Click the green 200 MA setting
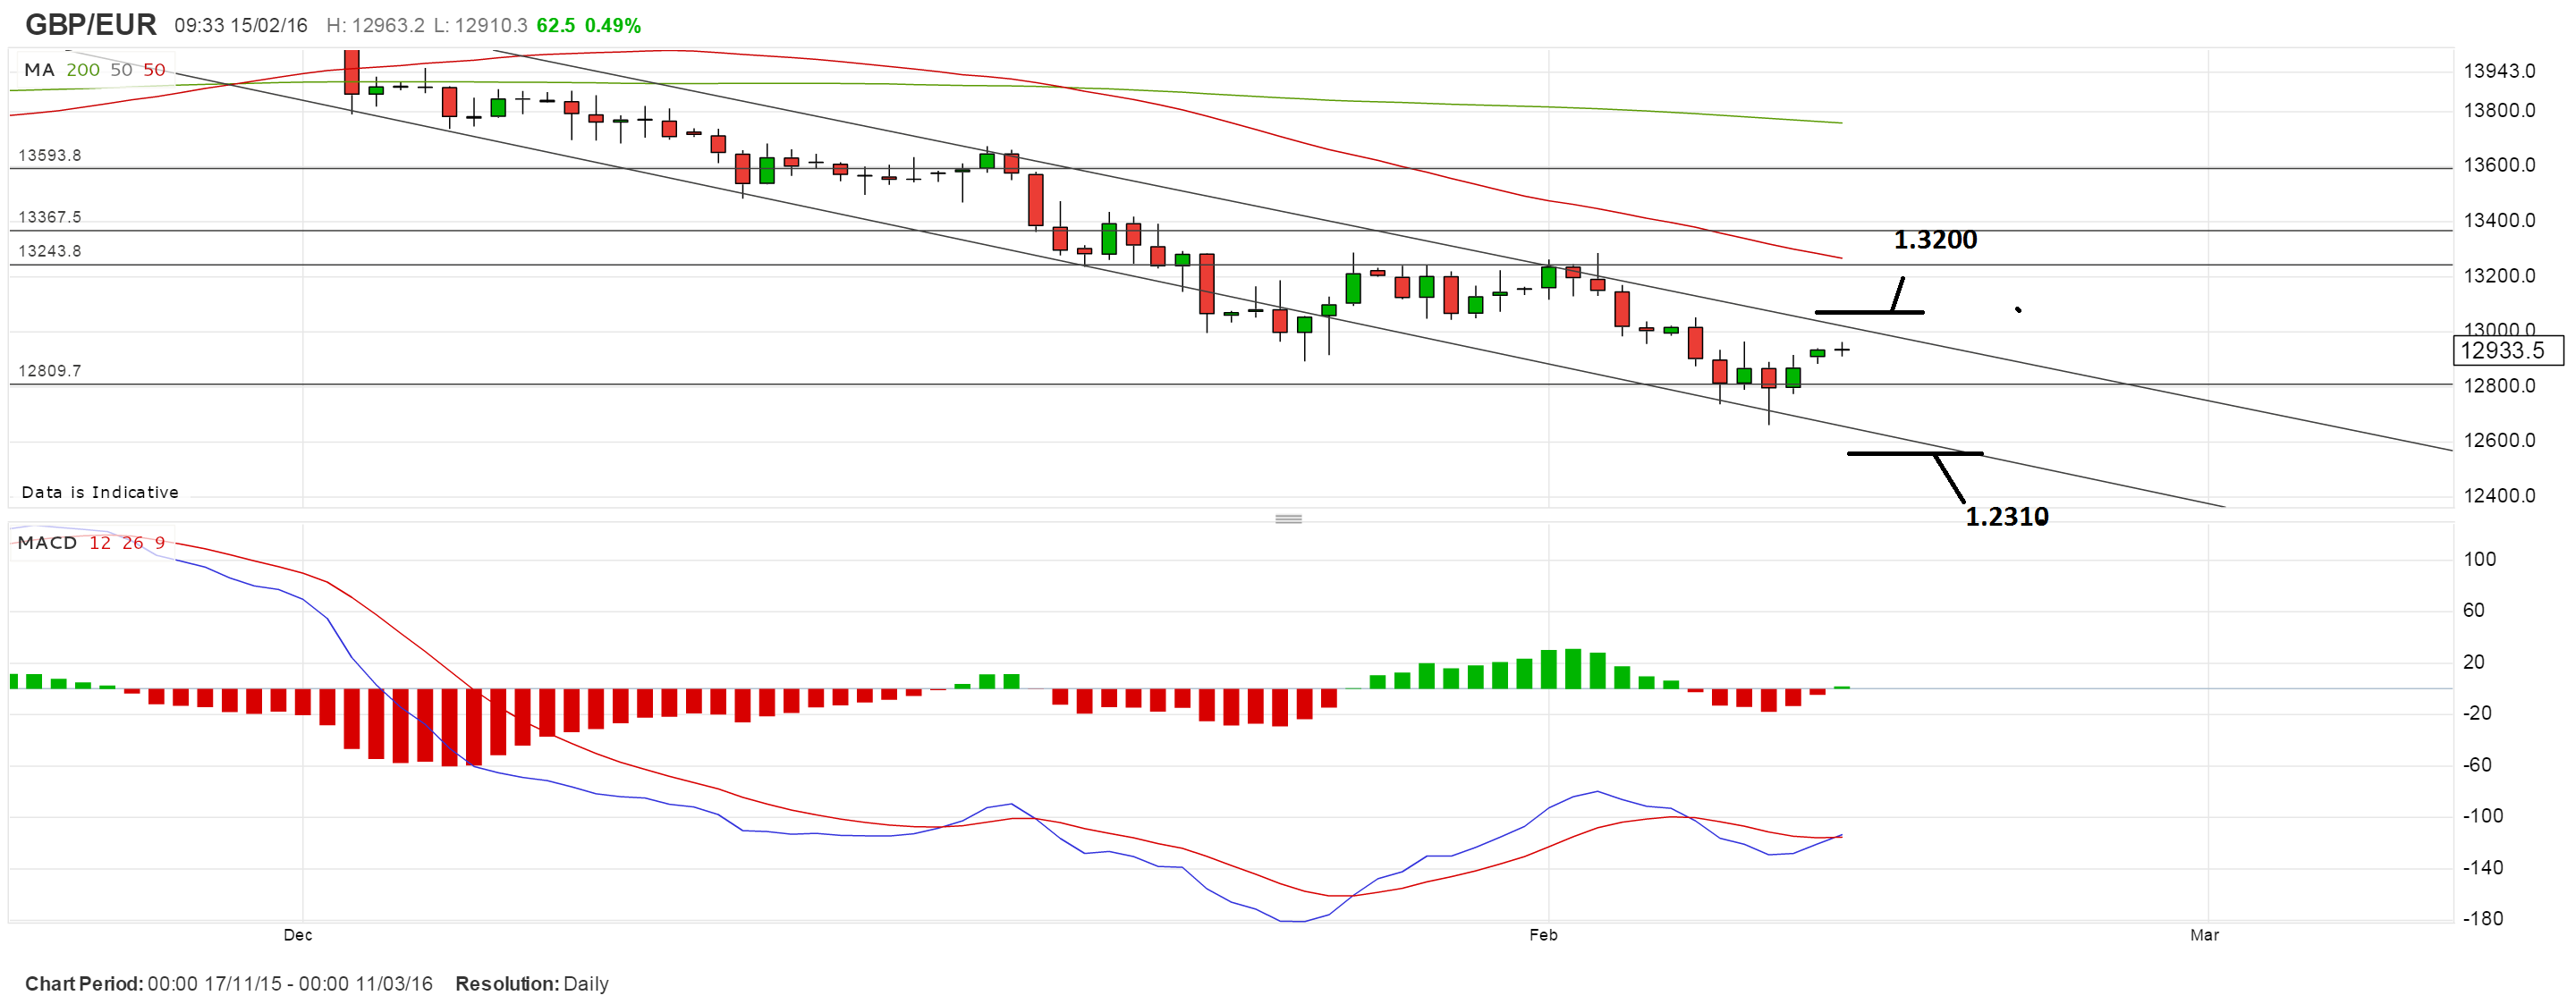Viewport: 2576px width, 1004px height. [x=83, y=70]
